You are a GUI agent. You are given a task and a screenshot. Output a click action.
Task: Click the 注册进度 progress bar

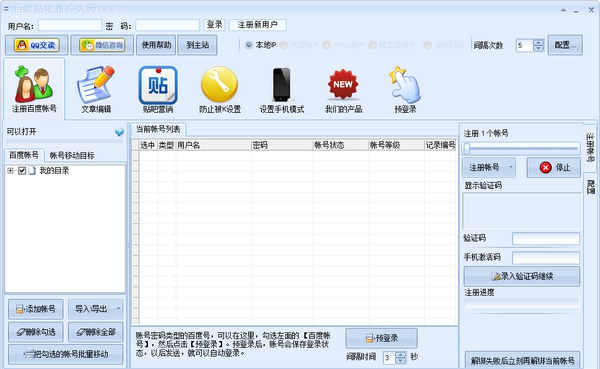coord(522,303)
